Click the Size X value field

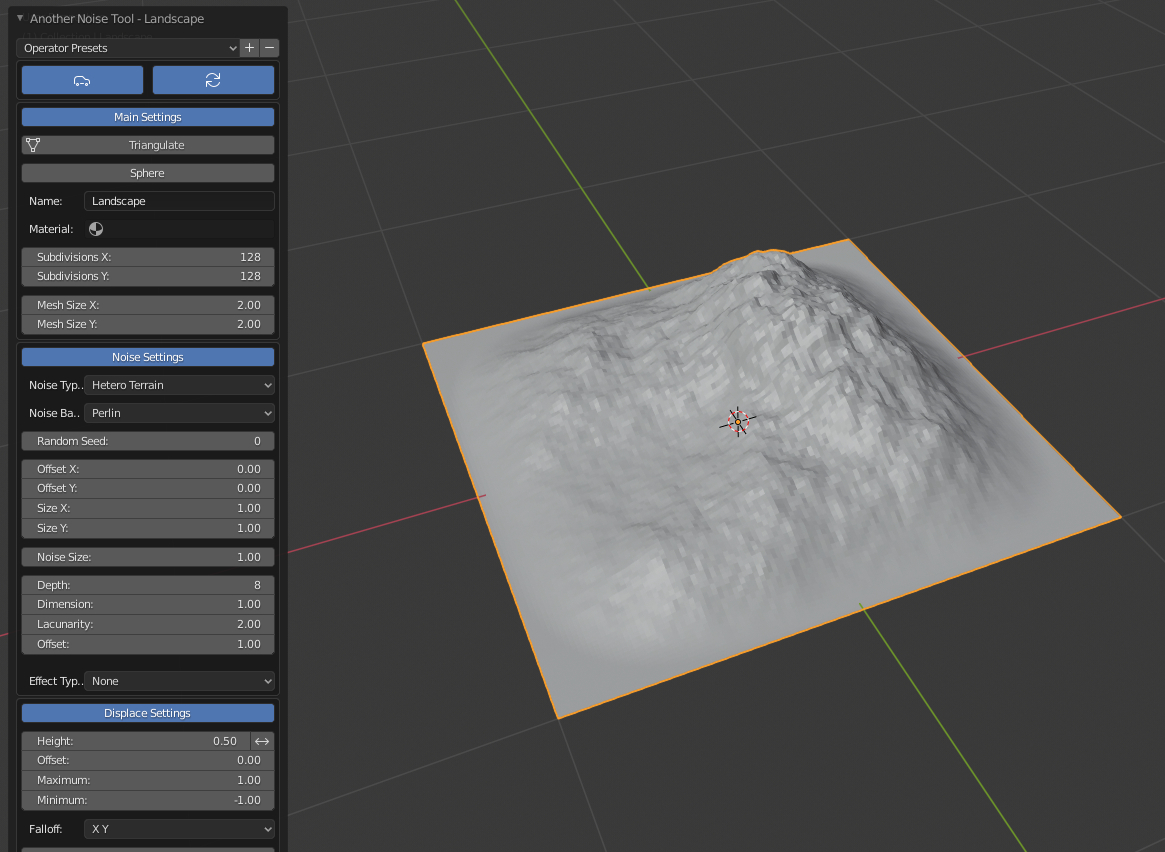click(148, 508)
